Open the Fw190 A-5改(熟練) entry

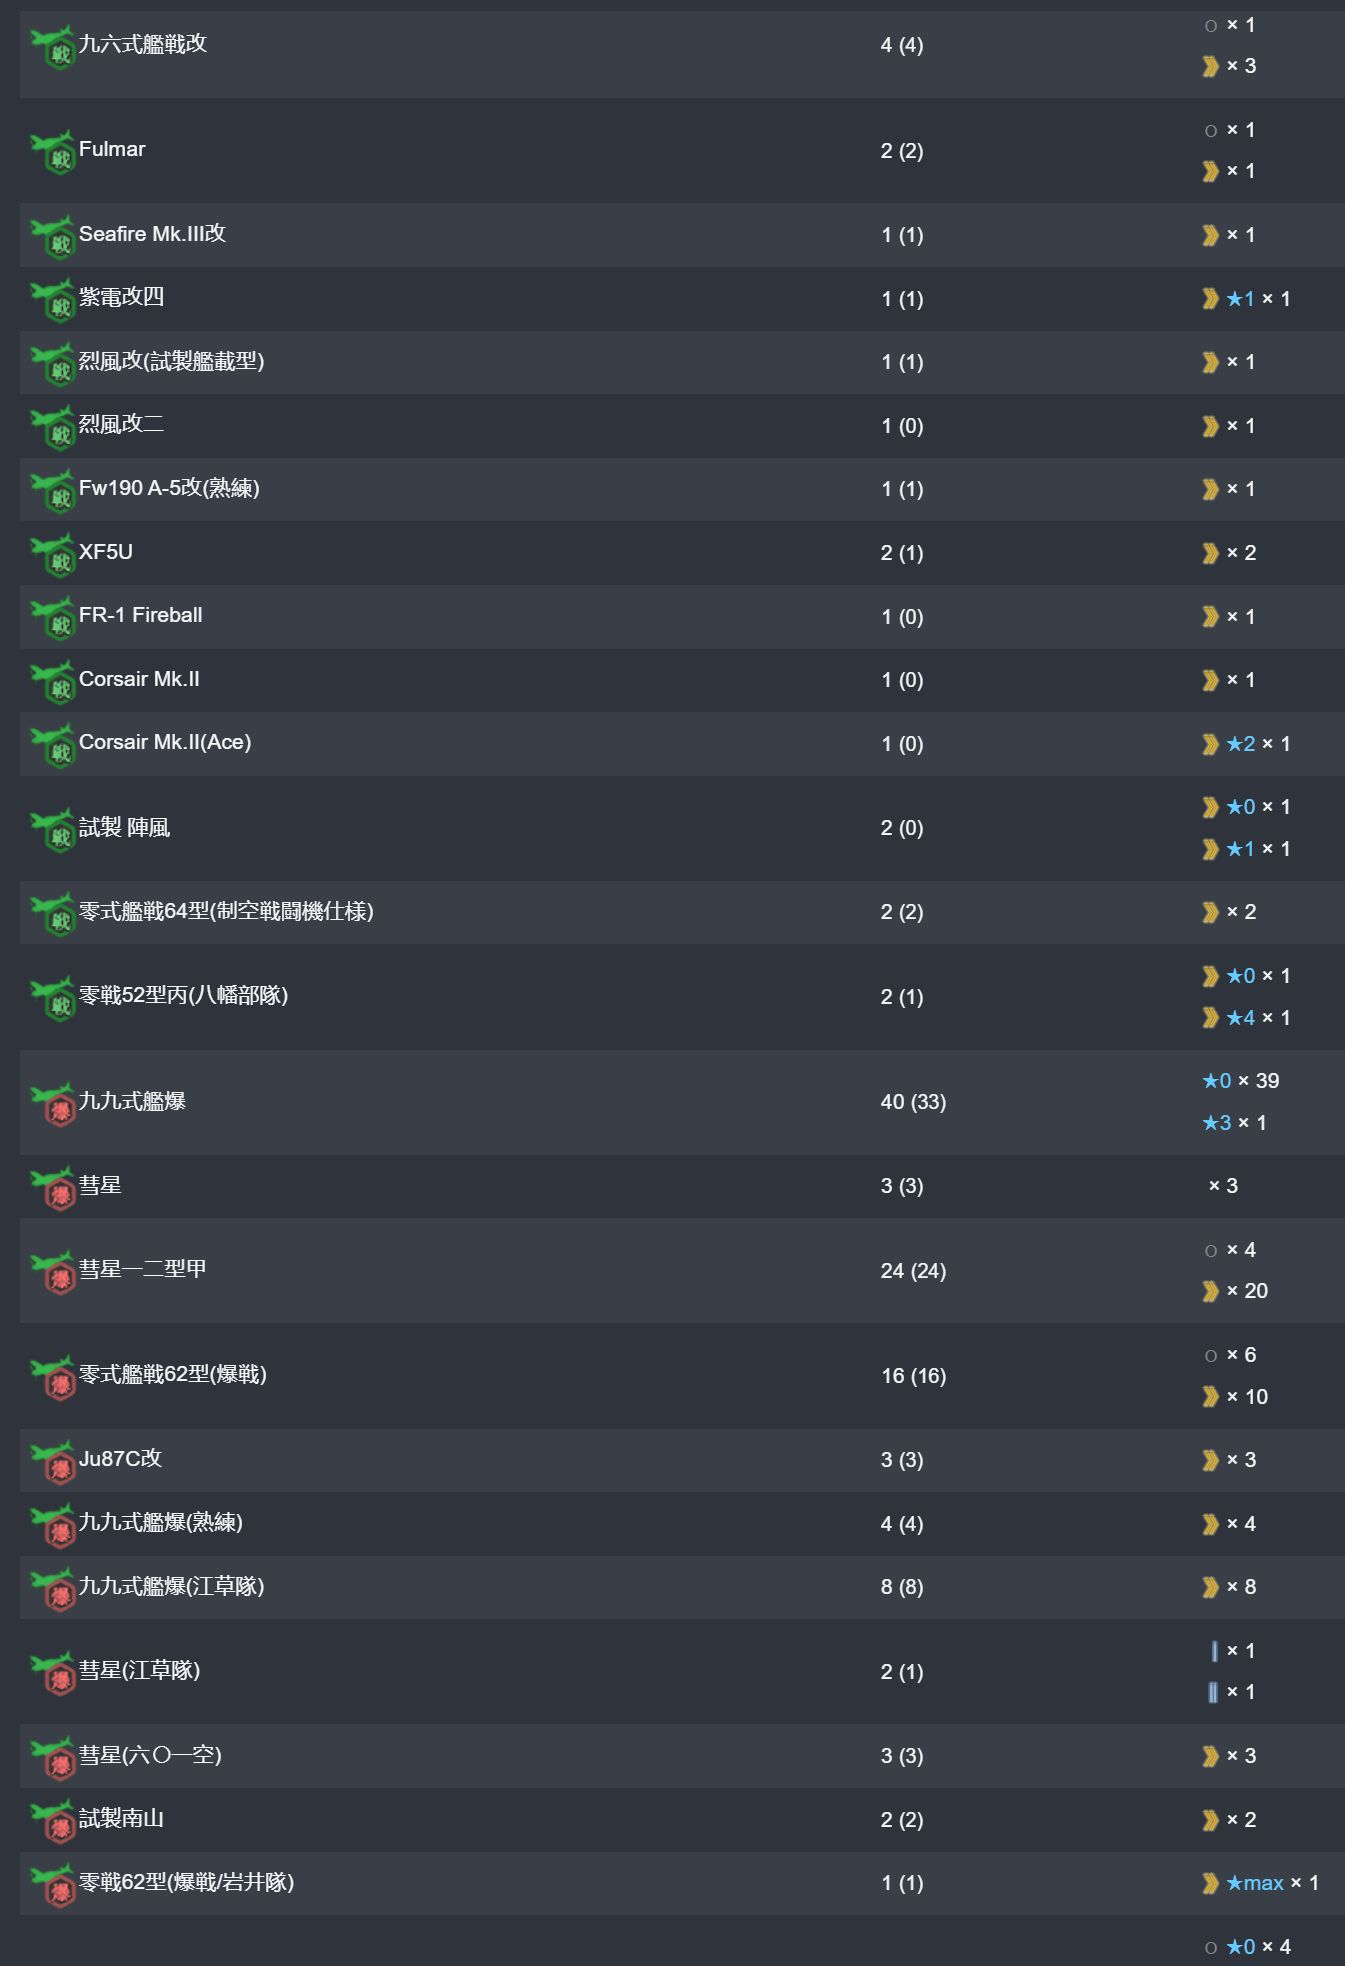click(169, 488)
